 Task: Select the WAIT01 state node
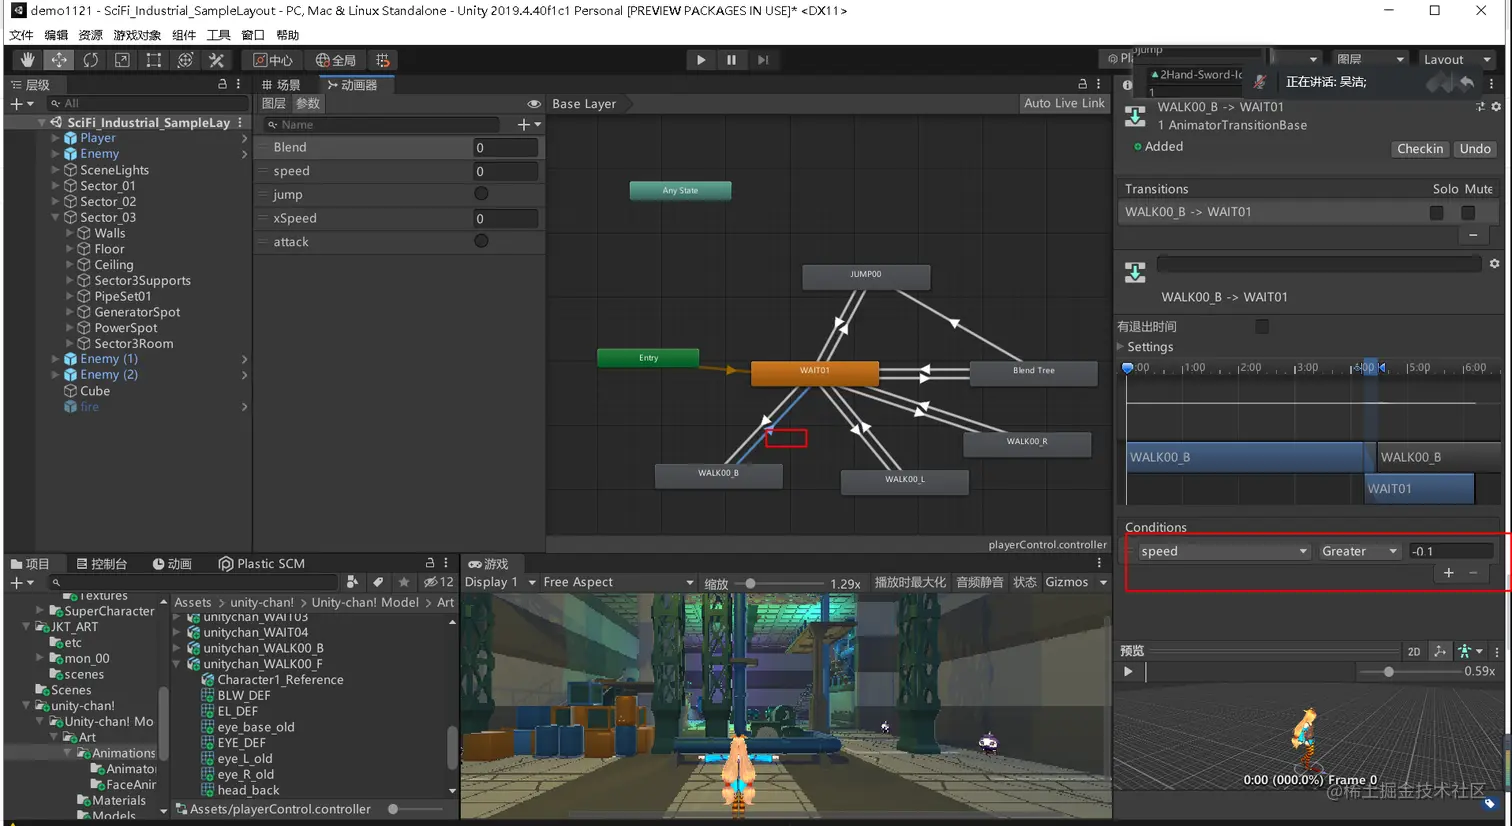pyautogui.click(x=814, y=371)
